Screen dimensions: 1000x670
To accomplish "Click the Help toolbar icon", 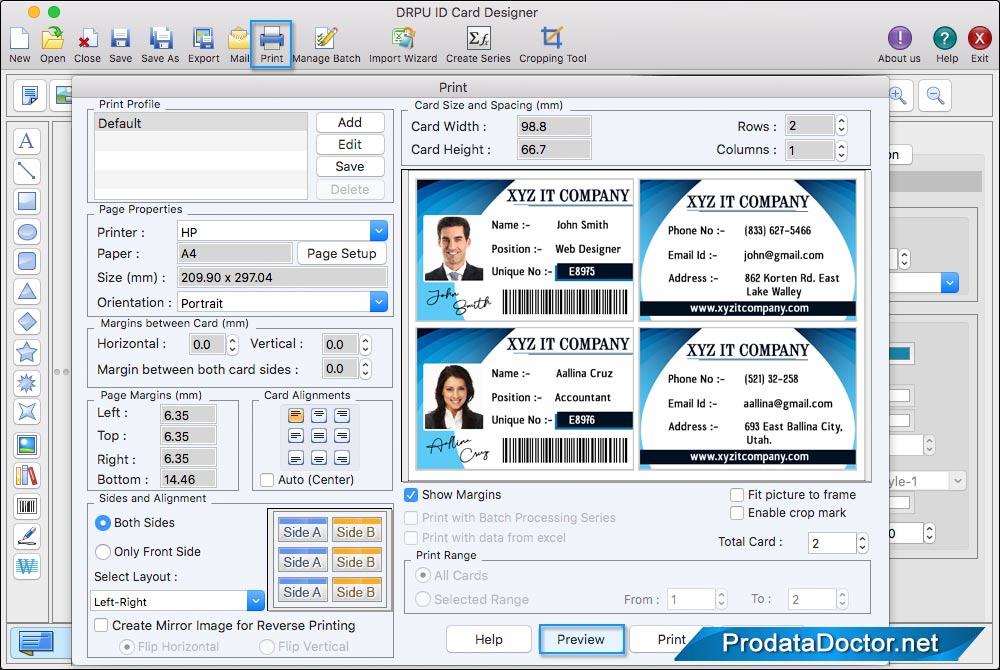I will [x=946, y=45].
